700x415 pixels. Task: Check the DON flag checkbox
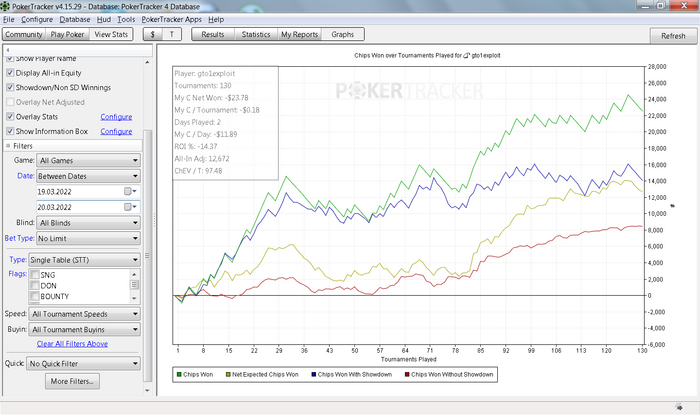35,286
